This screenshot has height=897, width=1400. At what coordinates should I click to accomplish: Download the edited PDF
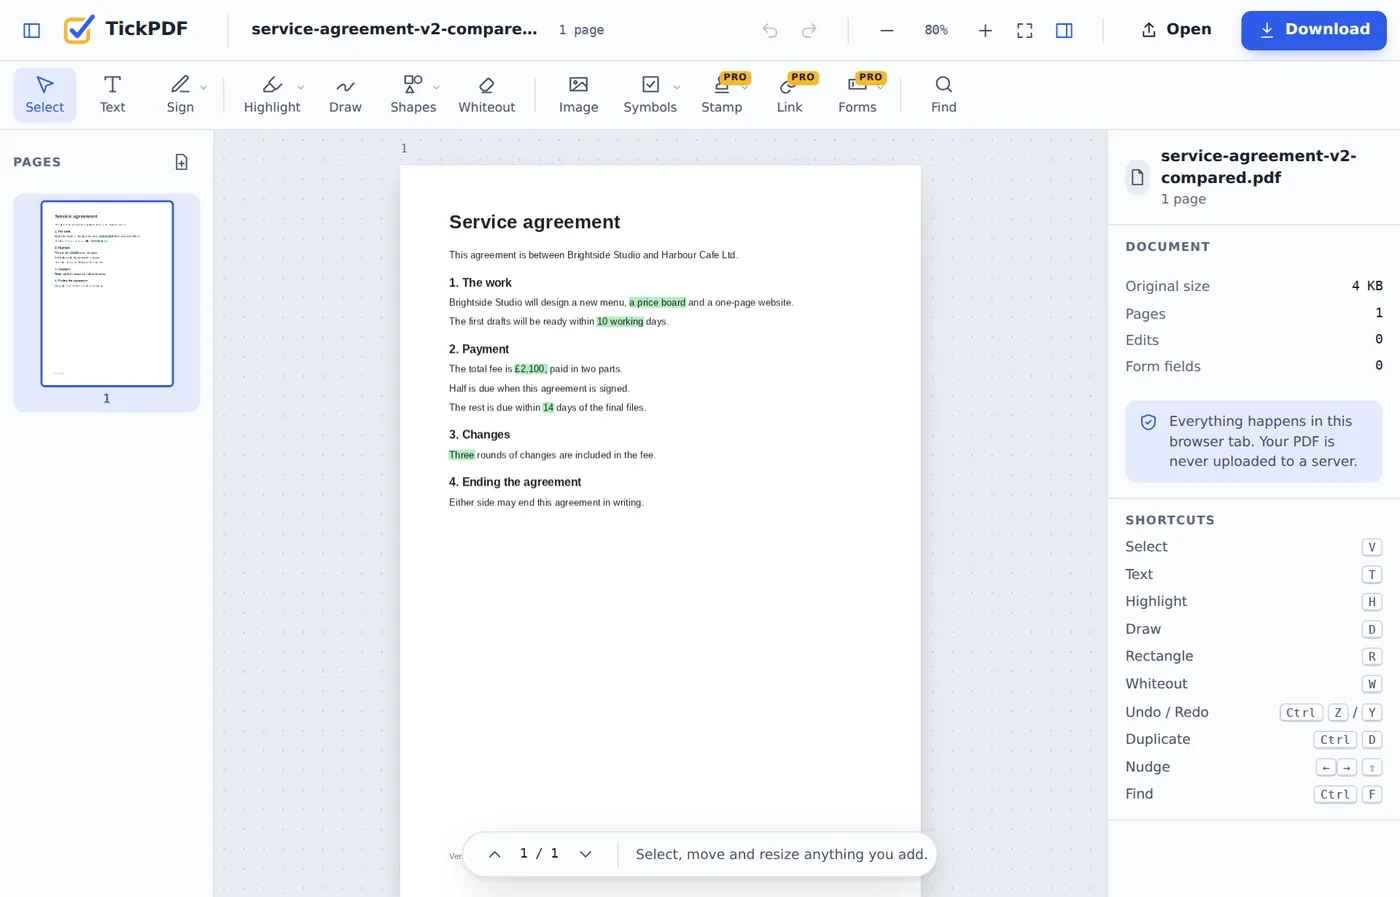(x=1313, y=30)
